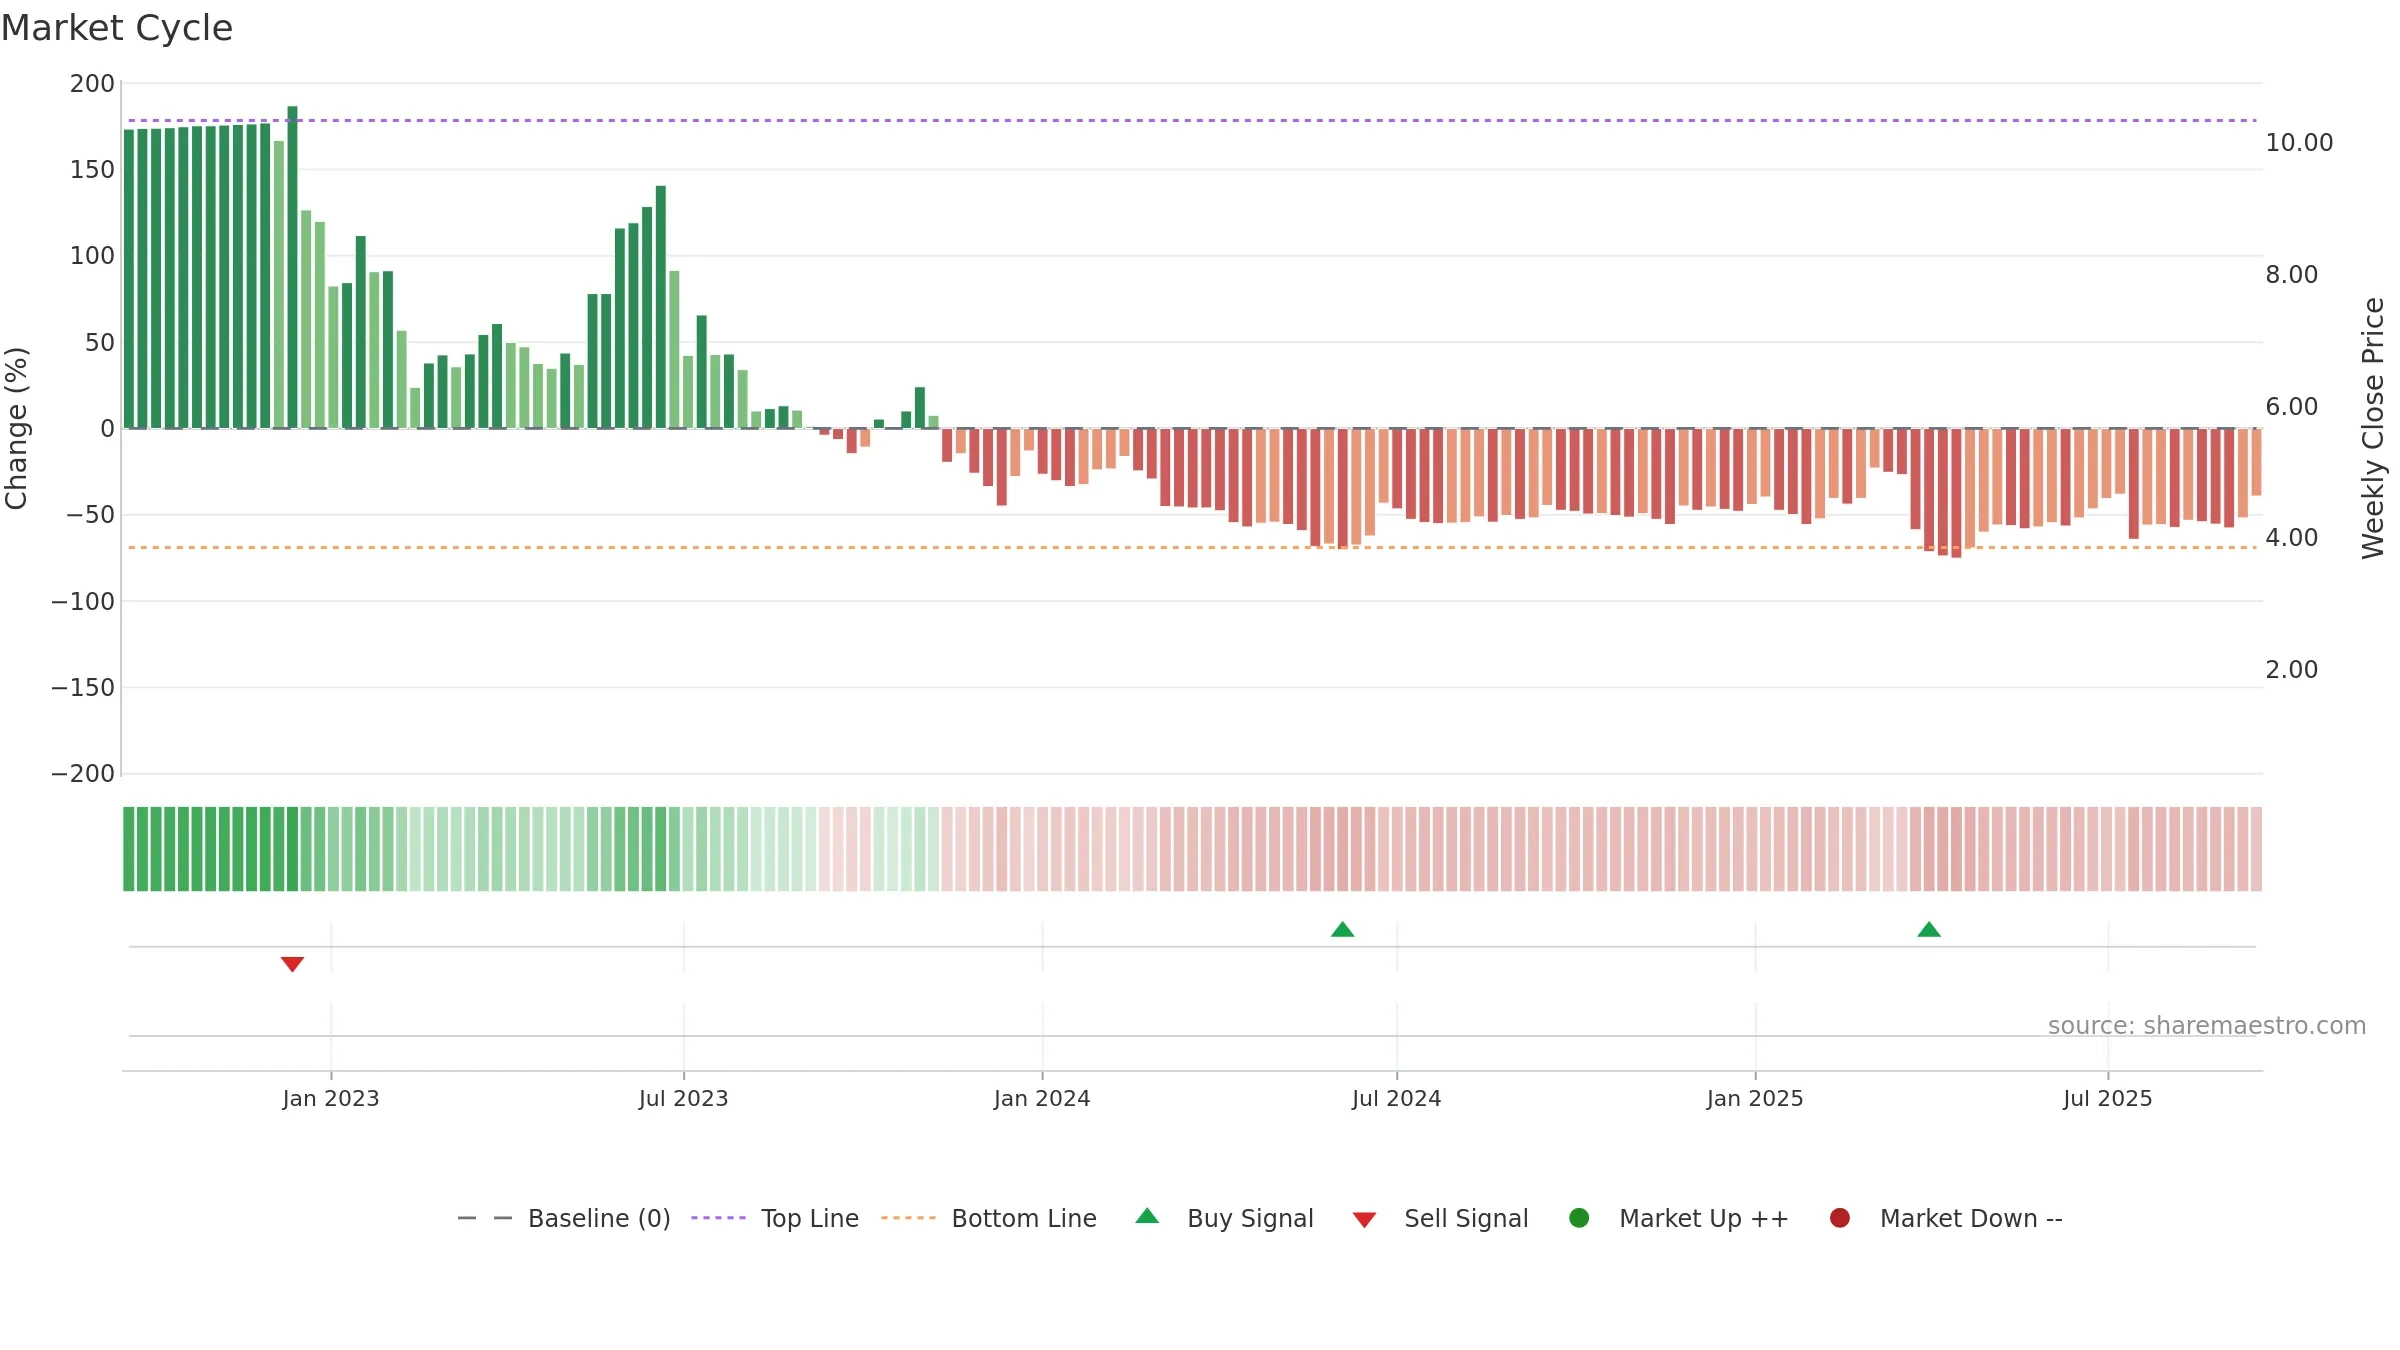Toggle the Baseline (0) legend entry
2400x1350 pixels.
(564, 1218)
